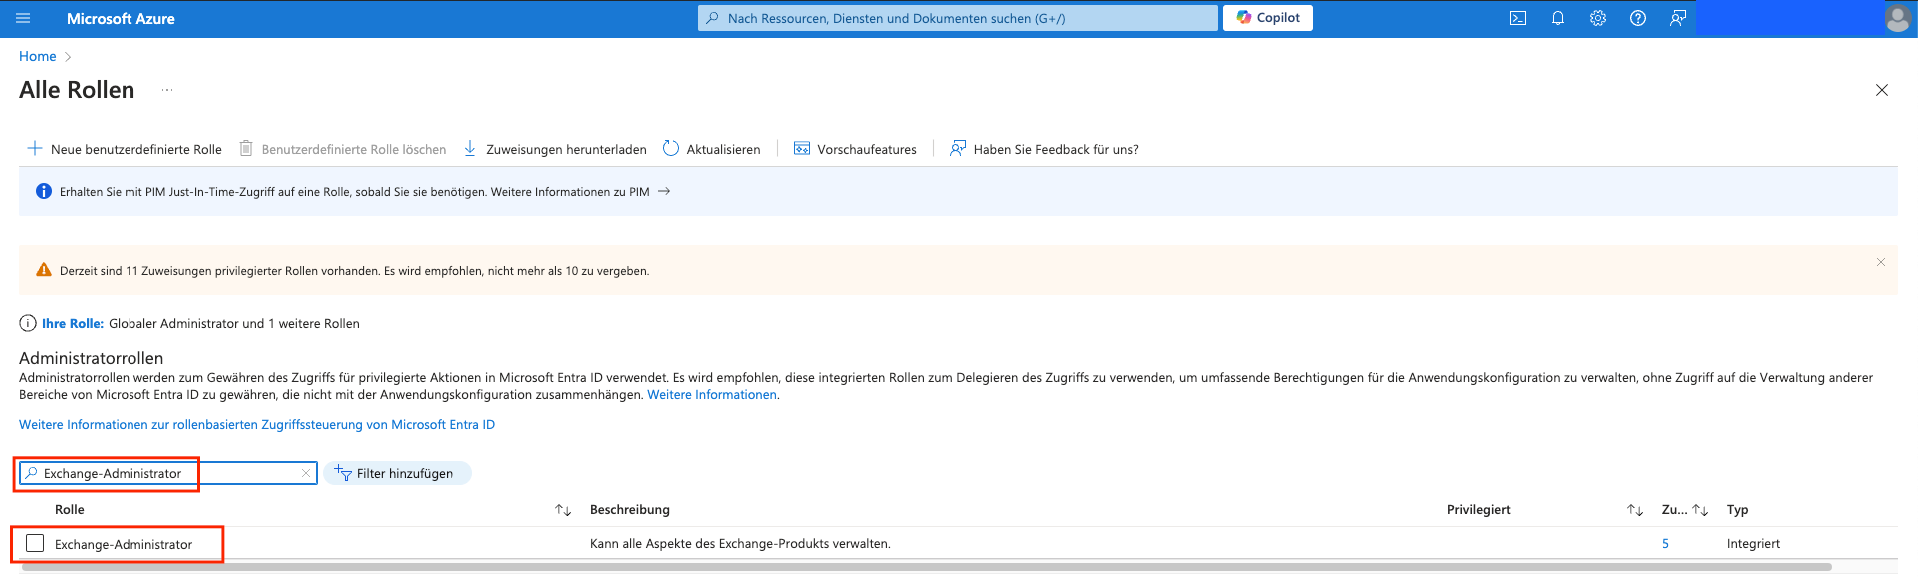Click the horizontal scrollbar below the table
This screenshot has height=577, width=1918.
pos(925,567)
